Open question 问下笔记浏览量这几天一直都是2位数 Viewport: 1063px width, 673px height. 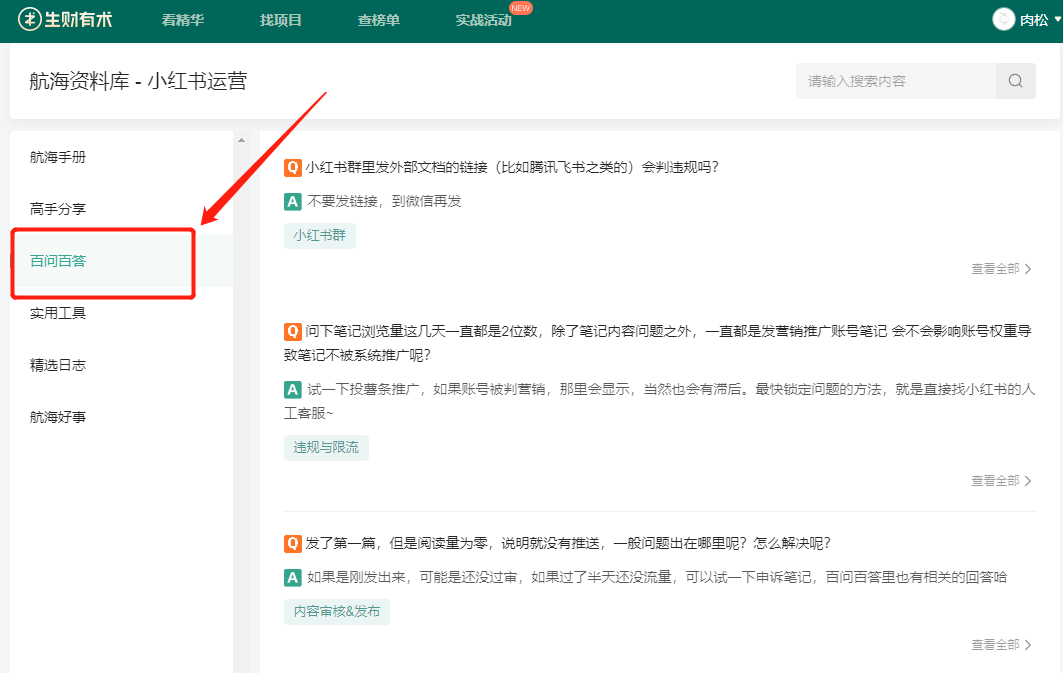click(x=658, y=343)
